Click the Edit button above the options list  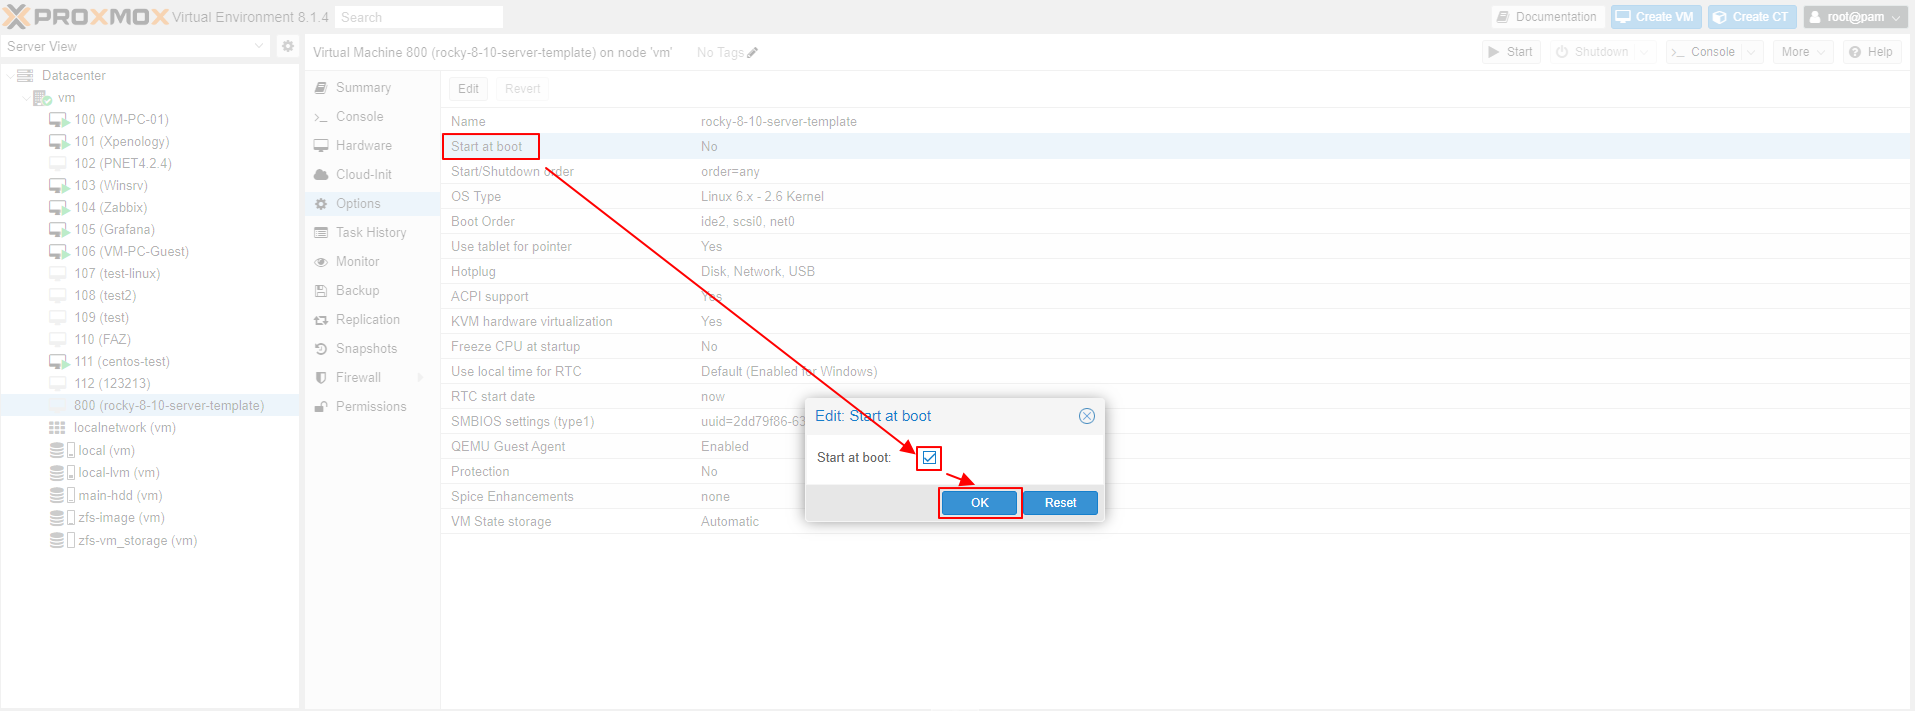(x=468, y=89)
